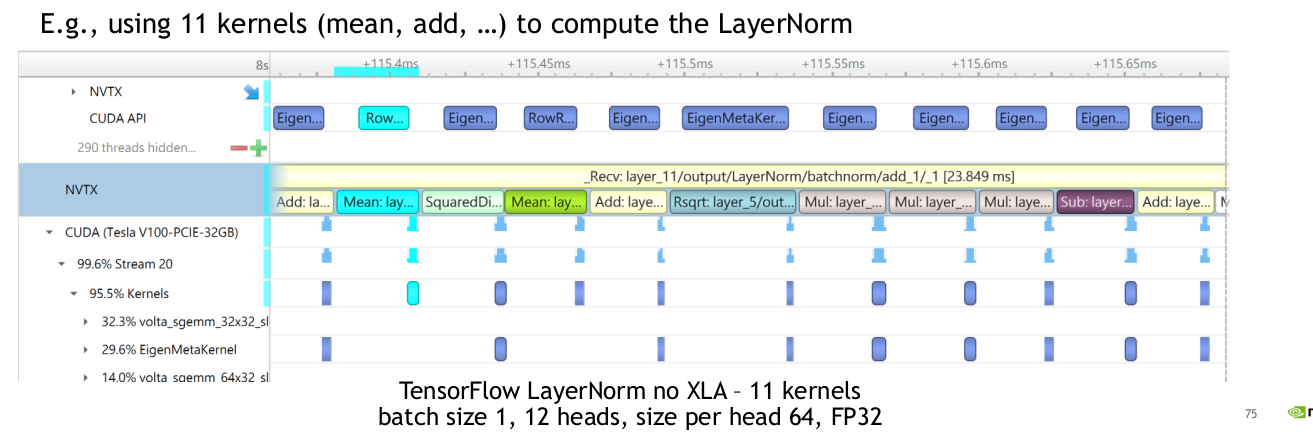Collapse the CUDA (Tesla V100-PCIE-32GB) row
Viewport: 1313px width, 438px height.
coord(49,233)
